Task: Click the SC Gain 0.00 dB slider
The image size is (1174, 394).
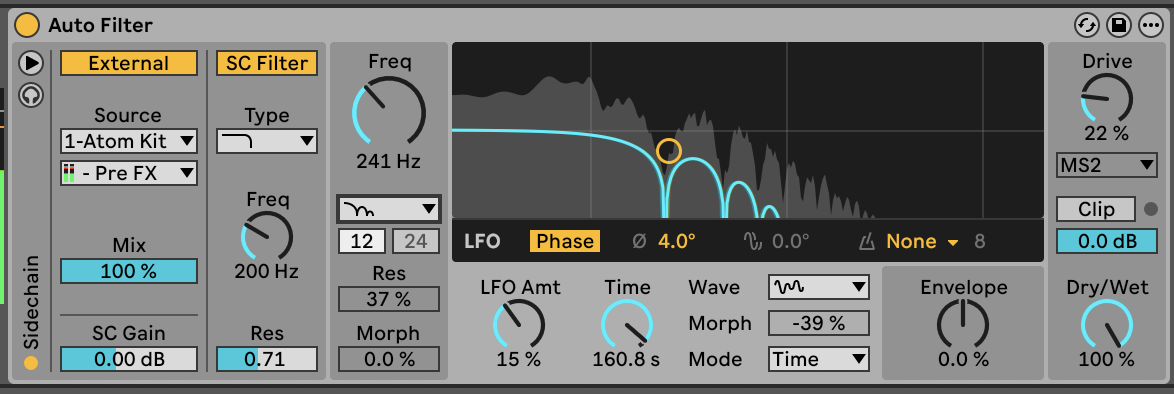Action: pyautogui.click(x=129, y=359)
